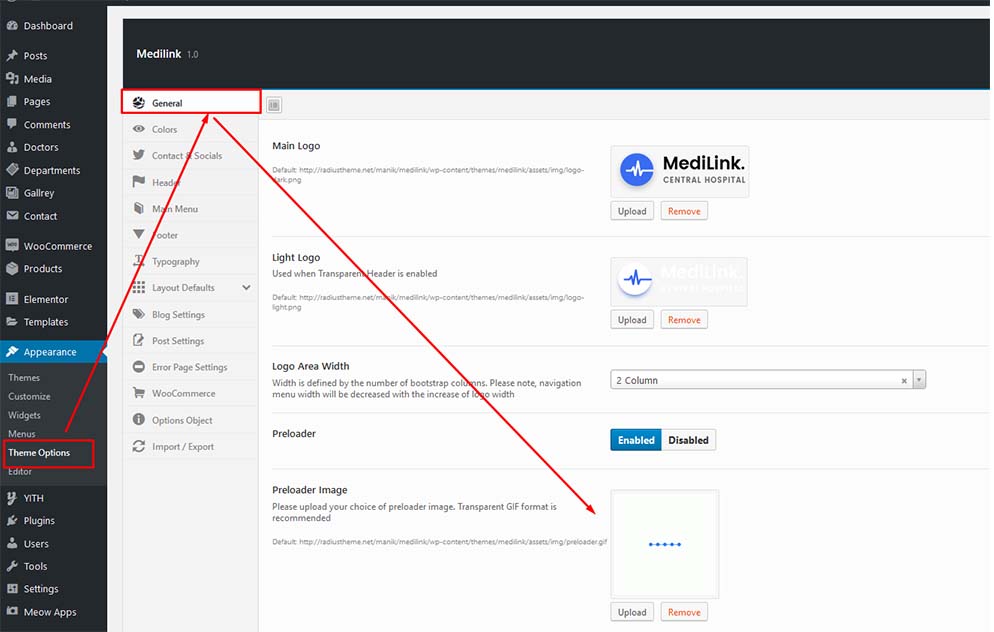Click the Comments bubble icon
Viewport: 994px width, 632px height.
coord(12,124)
